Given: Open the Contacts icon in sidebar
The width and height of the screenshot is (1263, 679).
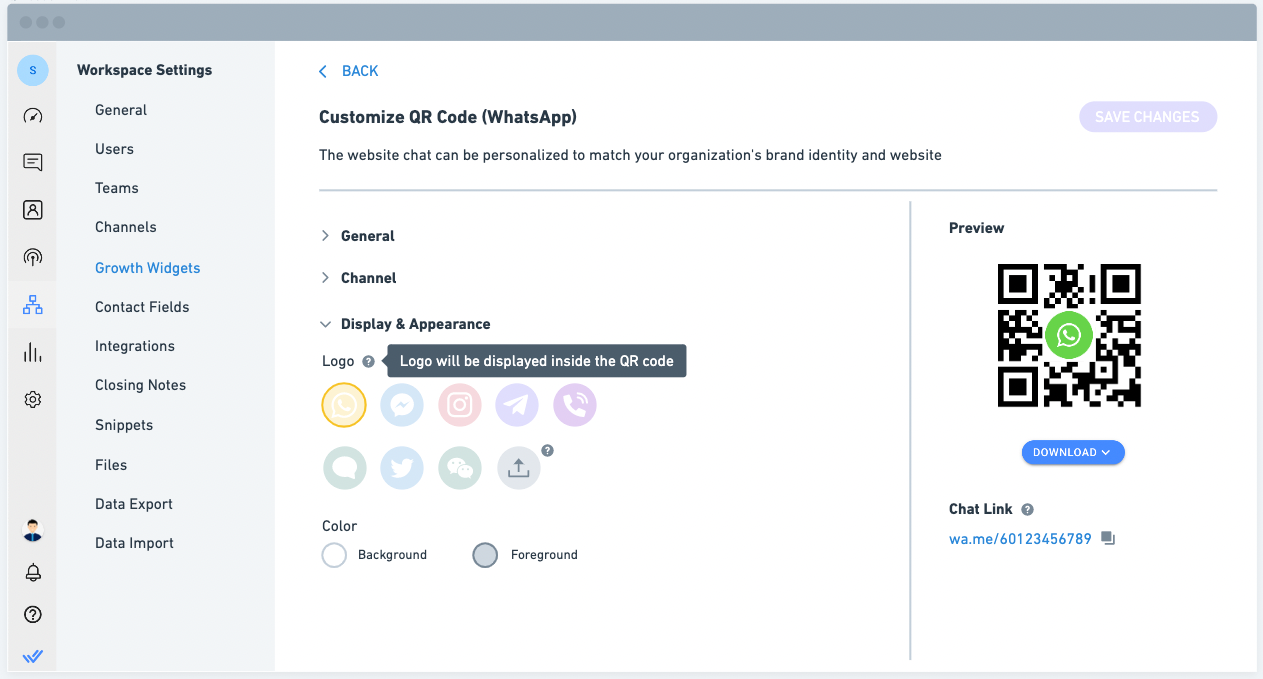Looking at the screenshot, I should coord(33,210).
